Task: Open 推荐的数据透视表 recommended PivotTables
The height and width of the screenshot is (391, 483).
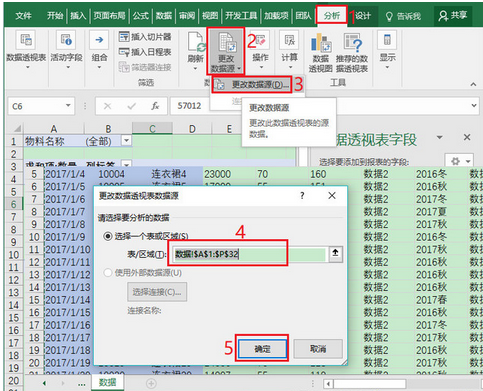Action: (352, 53)
